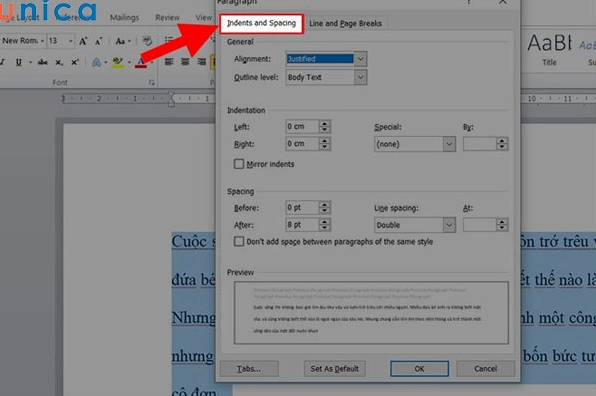Click the Set As Default button
Viewport: 596px width, 396px height.
click(334, 369)
